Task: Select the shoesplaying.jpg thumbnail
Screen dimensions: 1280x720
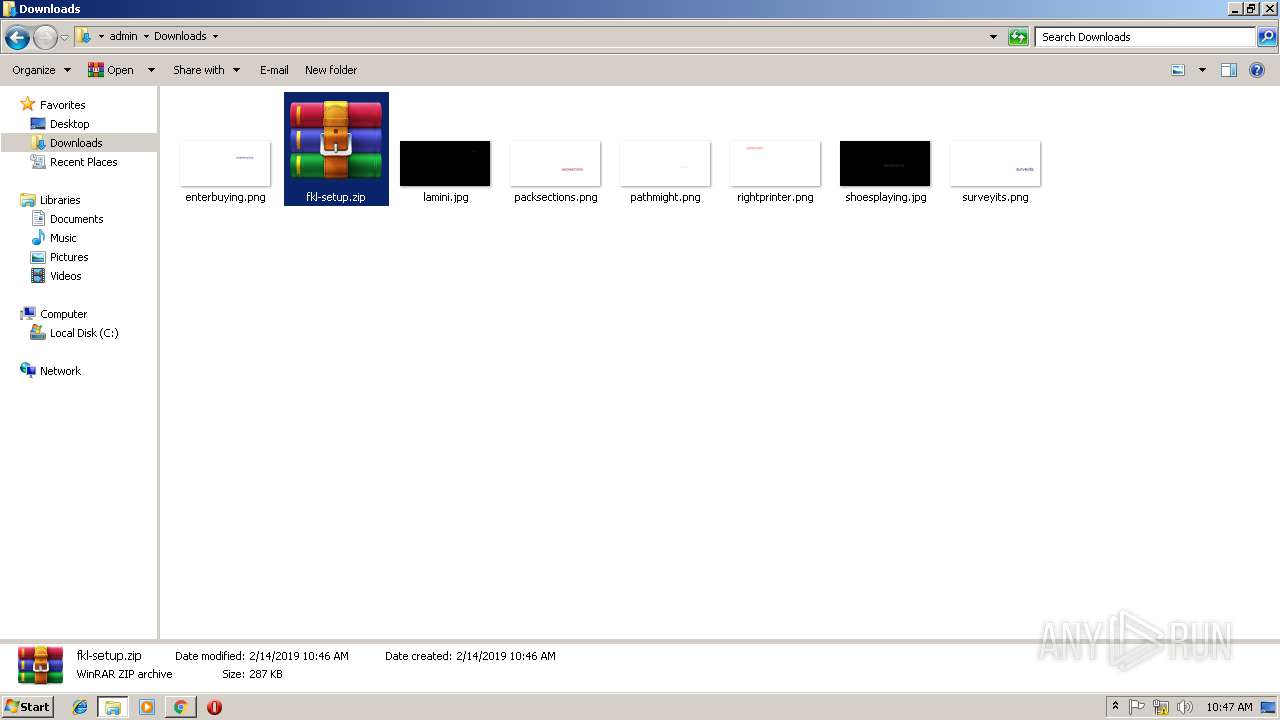Action: point(885,163)
